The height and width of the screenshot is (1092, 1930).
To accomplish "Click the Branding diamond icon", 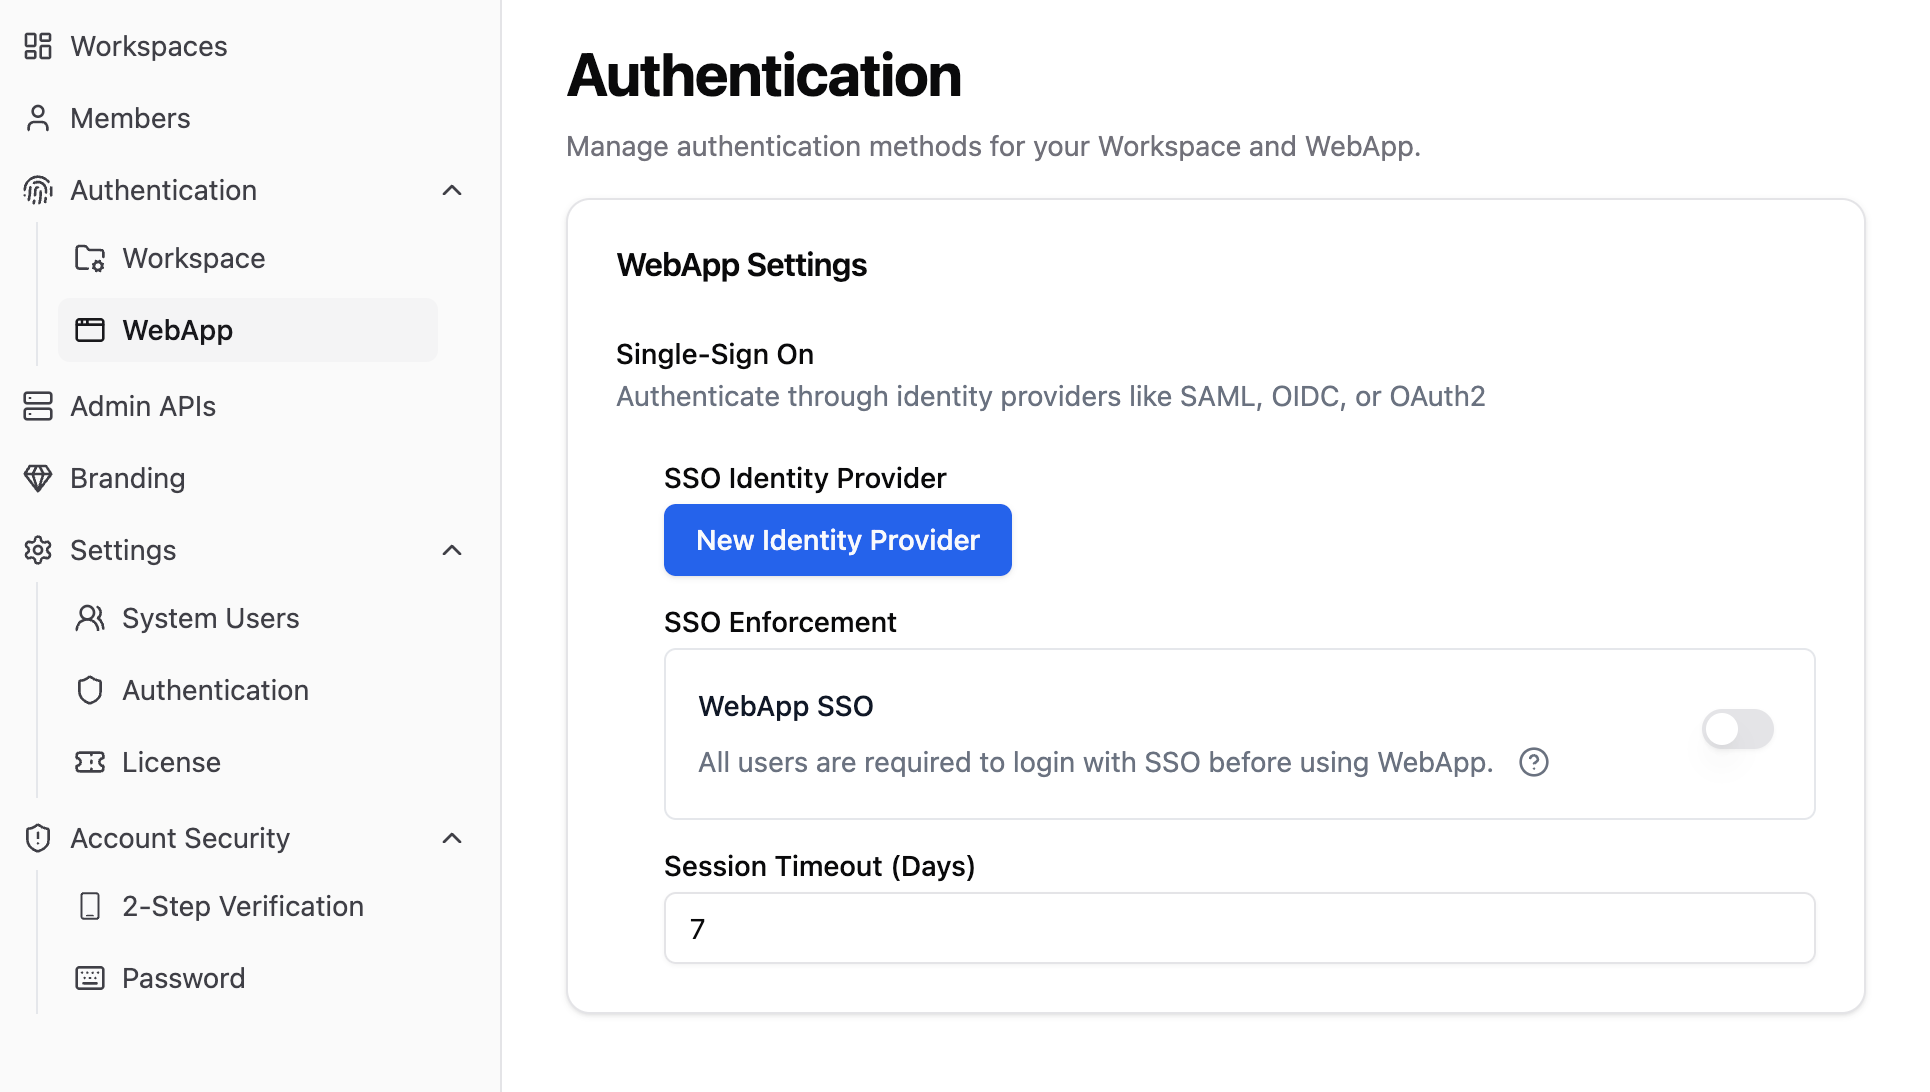I will (38, 478).
